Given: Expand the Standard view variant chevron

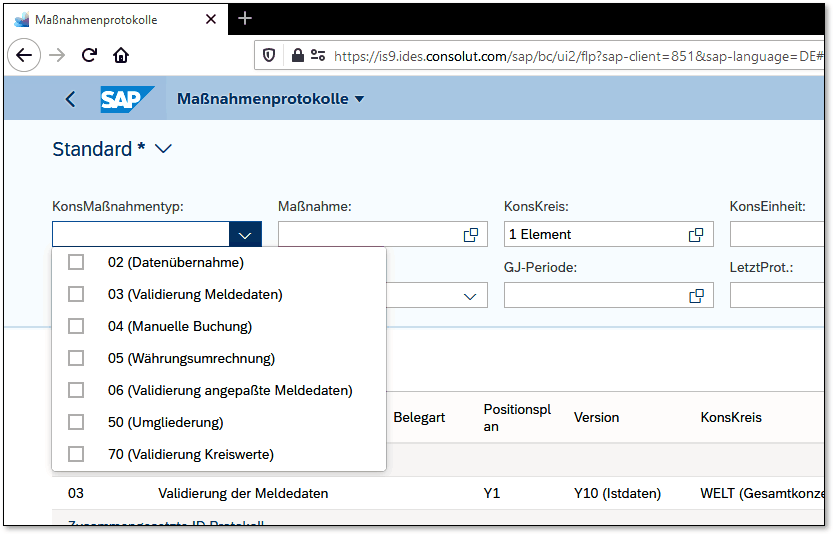Looking at the screenshot, I should pos(164,149).
